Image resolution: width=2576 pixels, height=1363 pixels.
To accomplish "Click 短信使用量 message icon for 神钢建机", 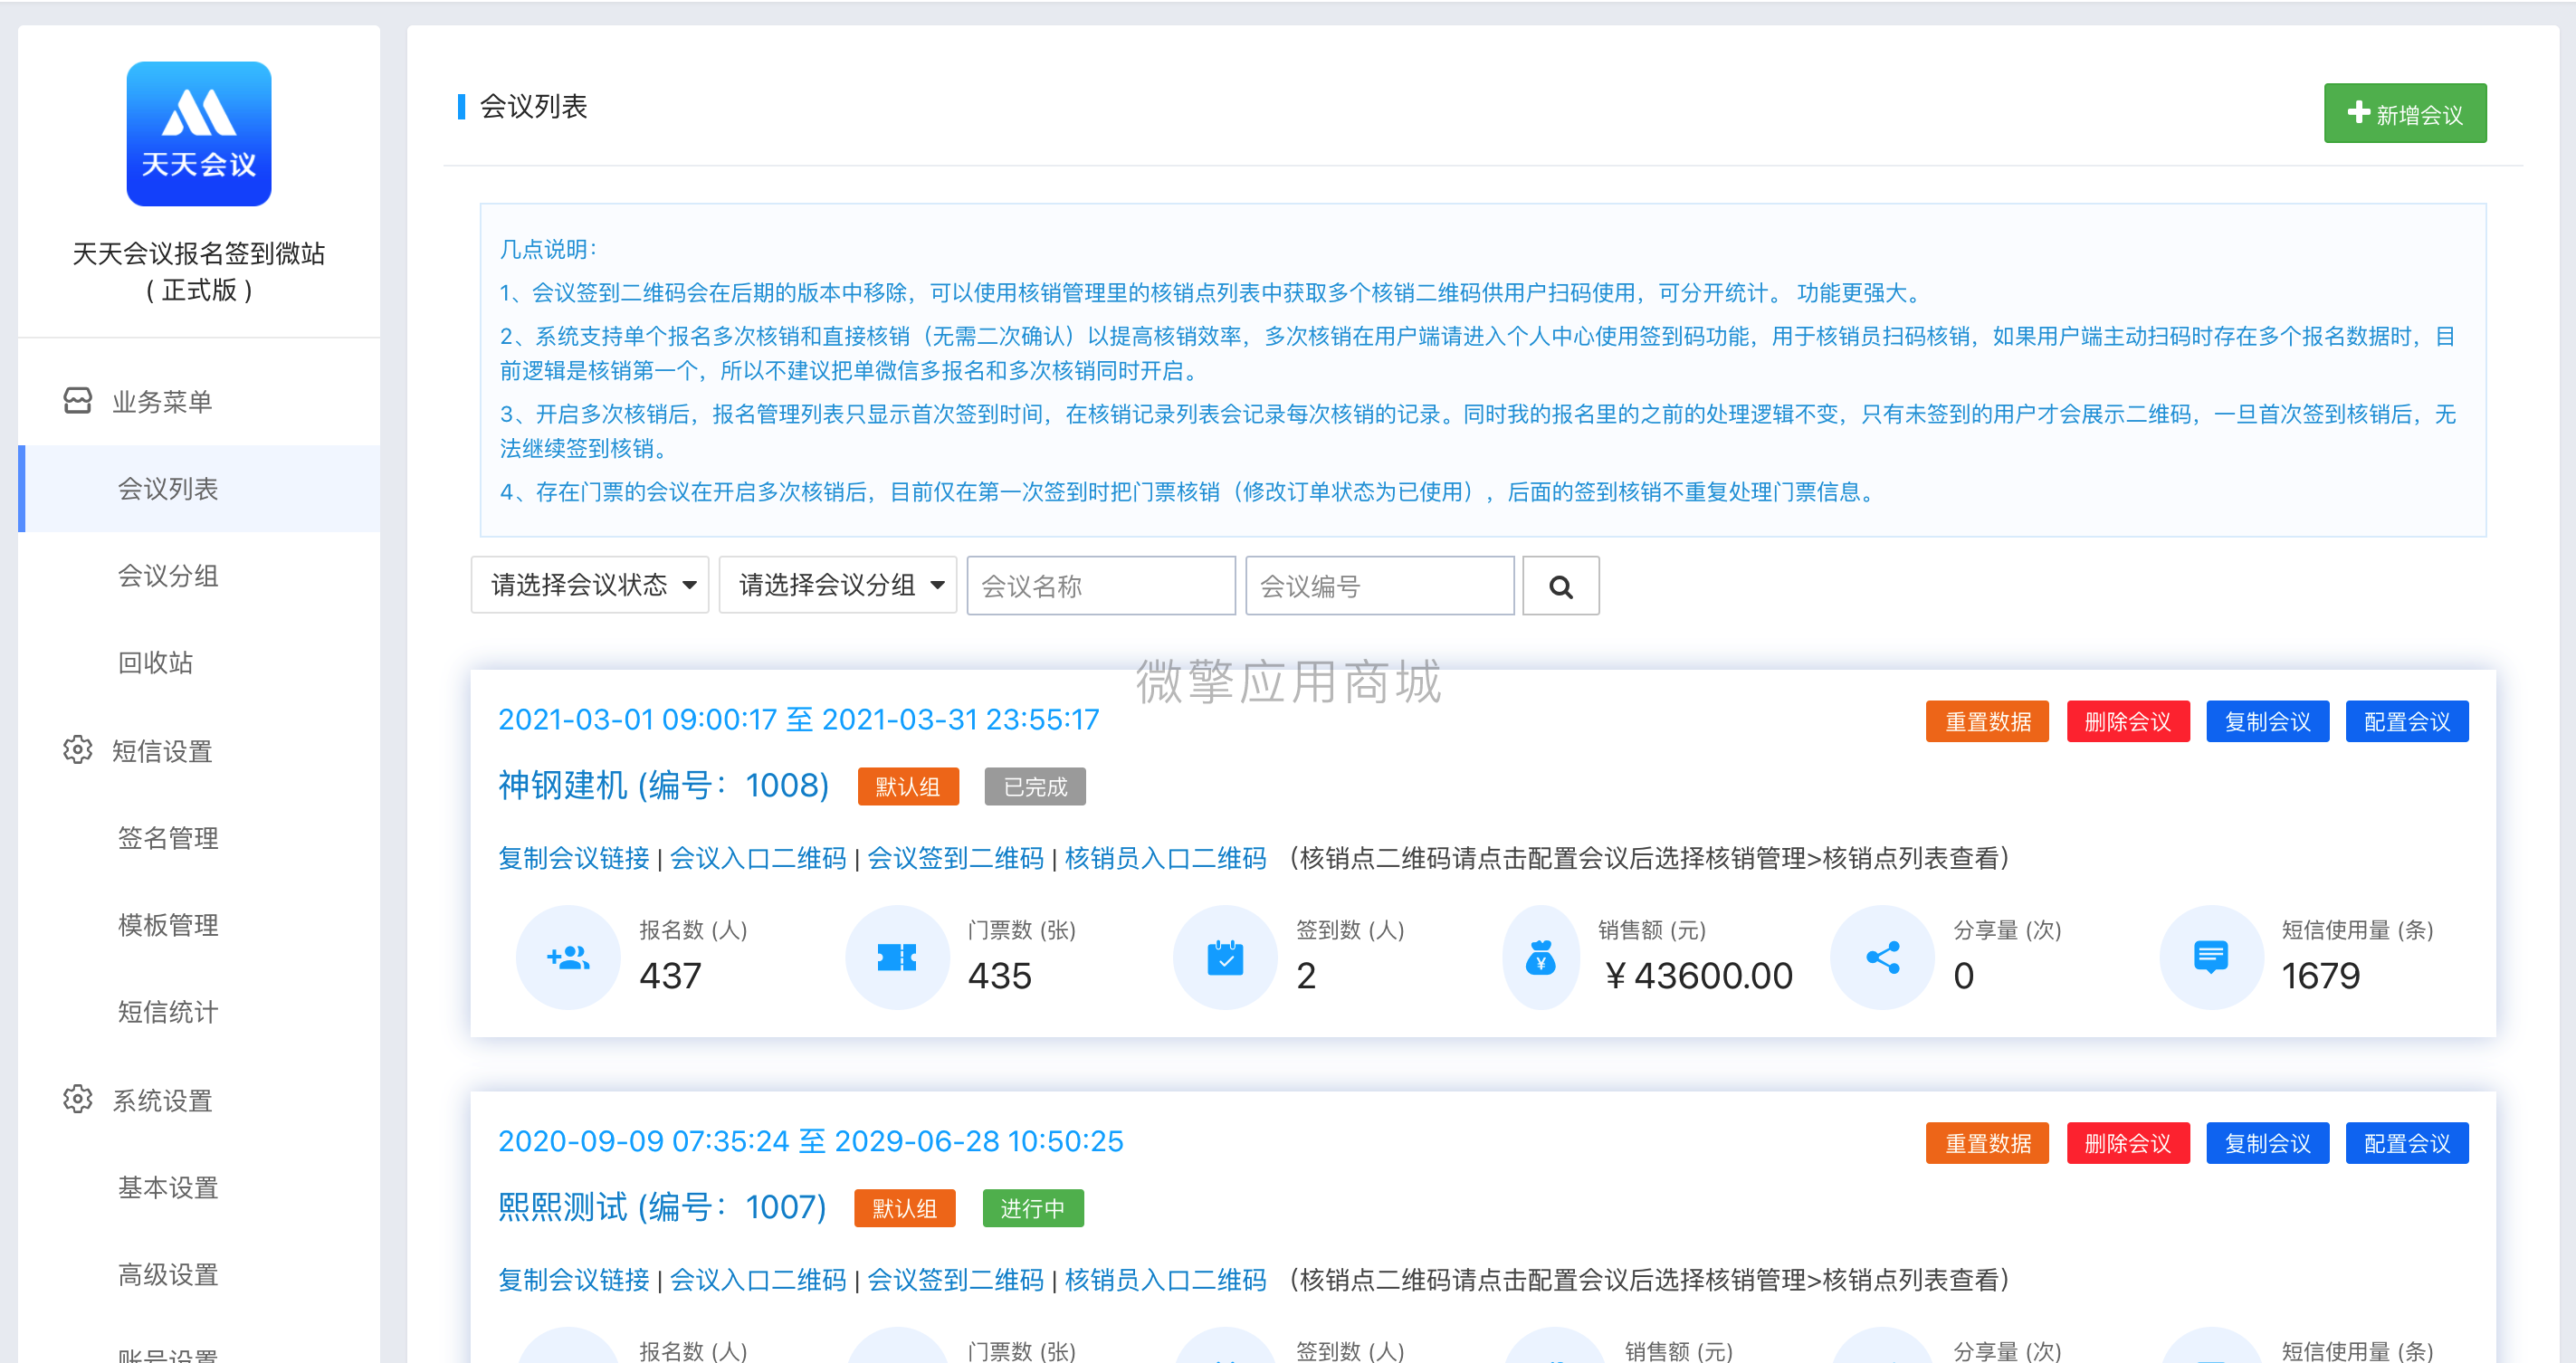I will 2211,957.
